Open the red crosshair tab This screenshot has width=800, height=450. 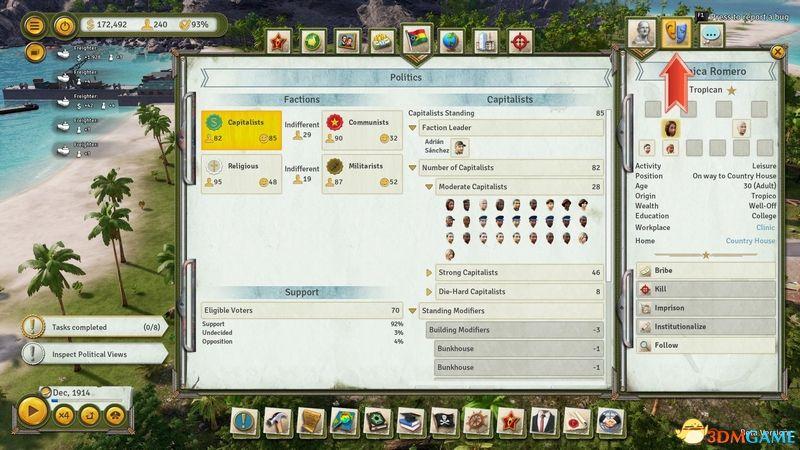click(520, 42)
